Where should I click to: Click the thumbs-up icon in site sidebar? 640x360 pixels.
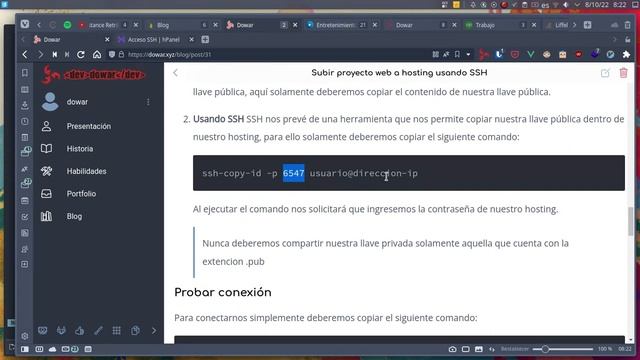coord(80,330)
